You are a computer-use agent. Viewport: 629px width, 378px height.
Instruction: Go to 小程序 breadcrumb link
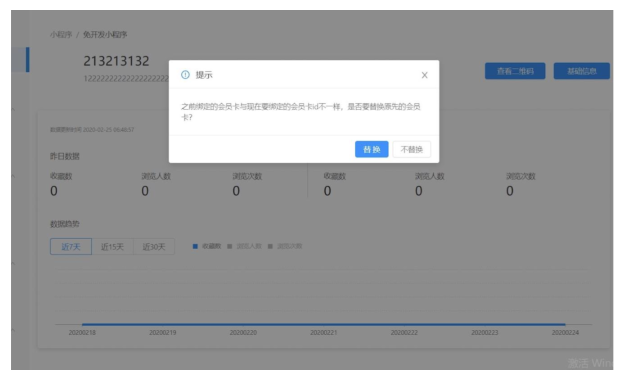pyautogui.click(x=61, y=35)
